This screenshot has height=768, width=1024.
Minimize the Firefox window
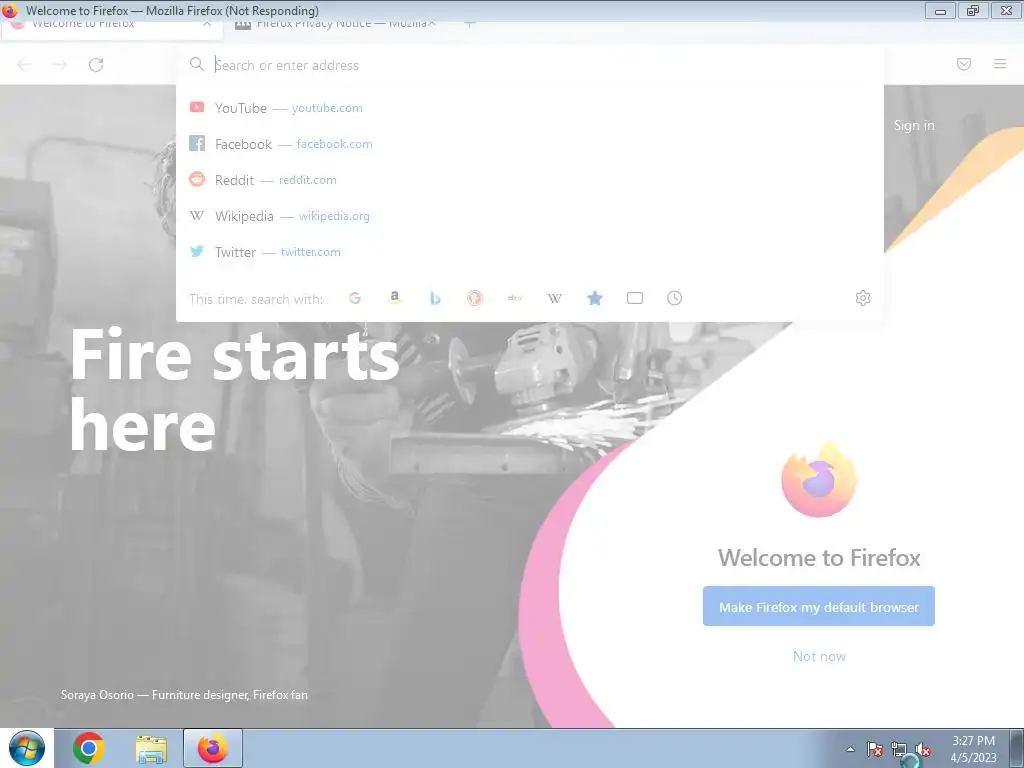coord(940,11)
